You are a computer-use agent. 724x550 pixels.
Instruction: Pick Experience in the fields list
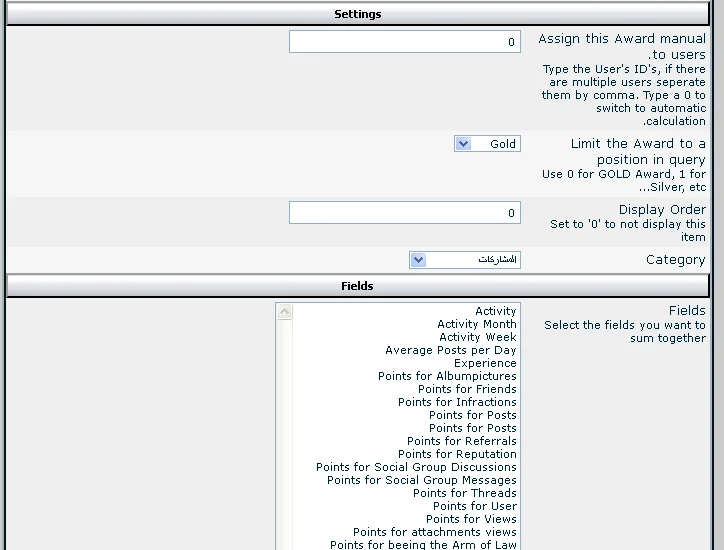pyautogui.click(x=485, y=363)
